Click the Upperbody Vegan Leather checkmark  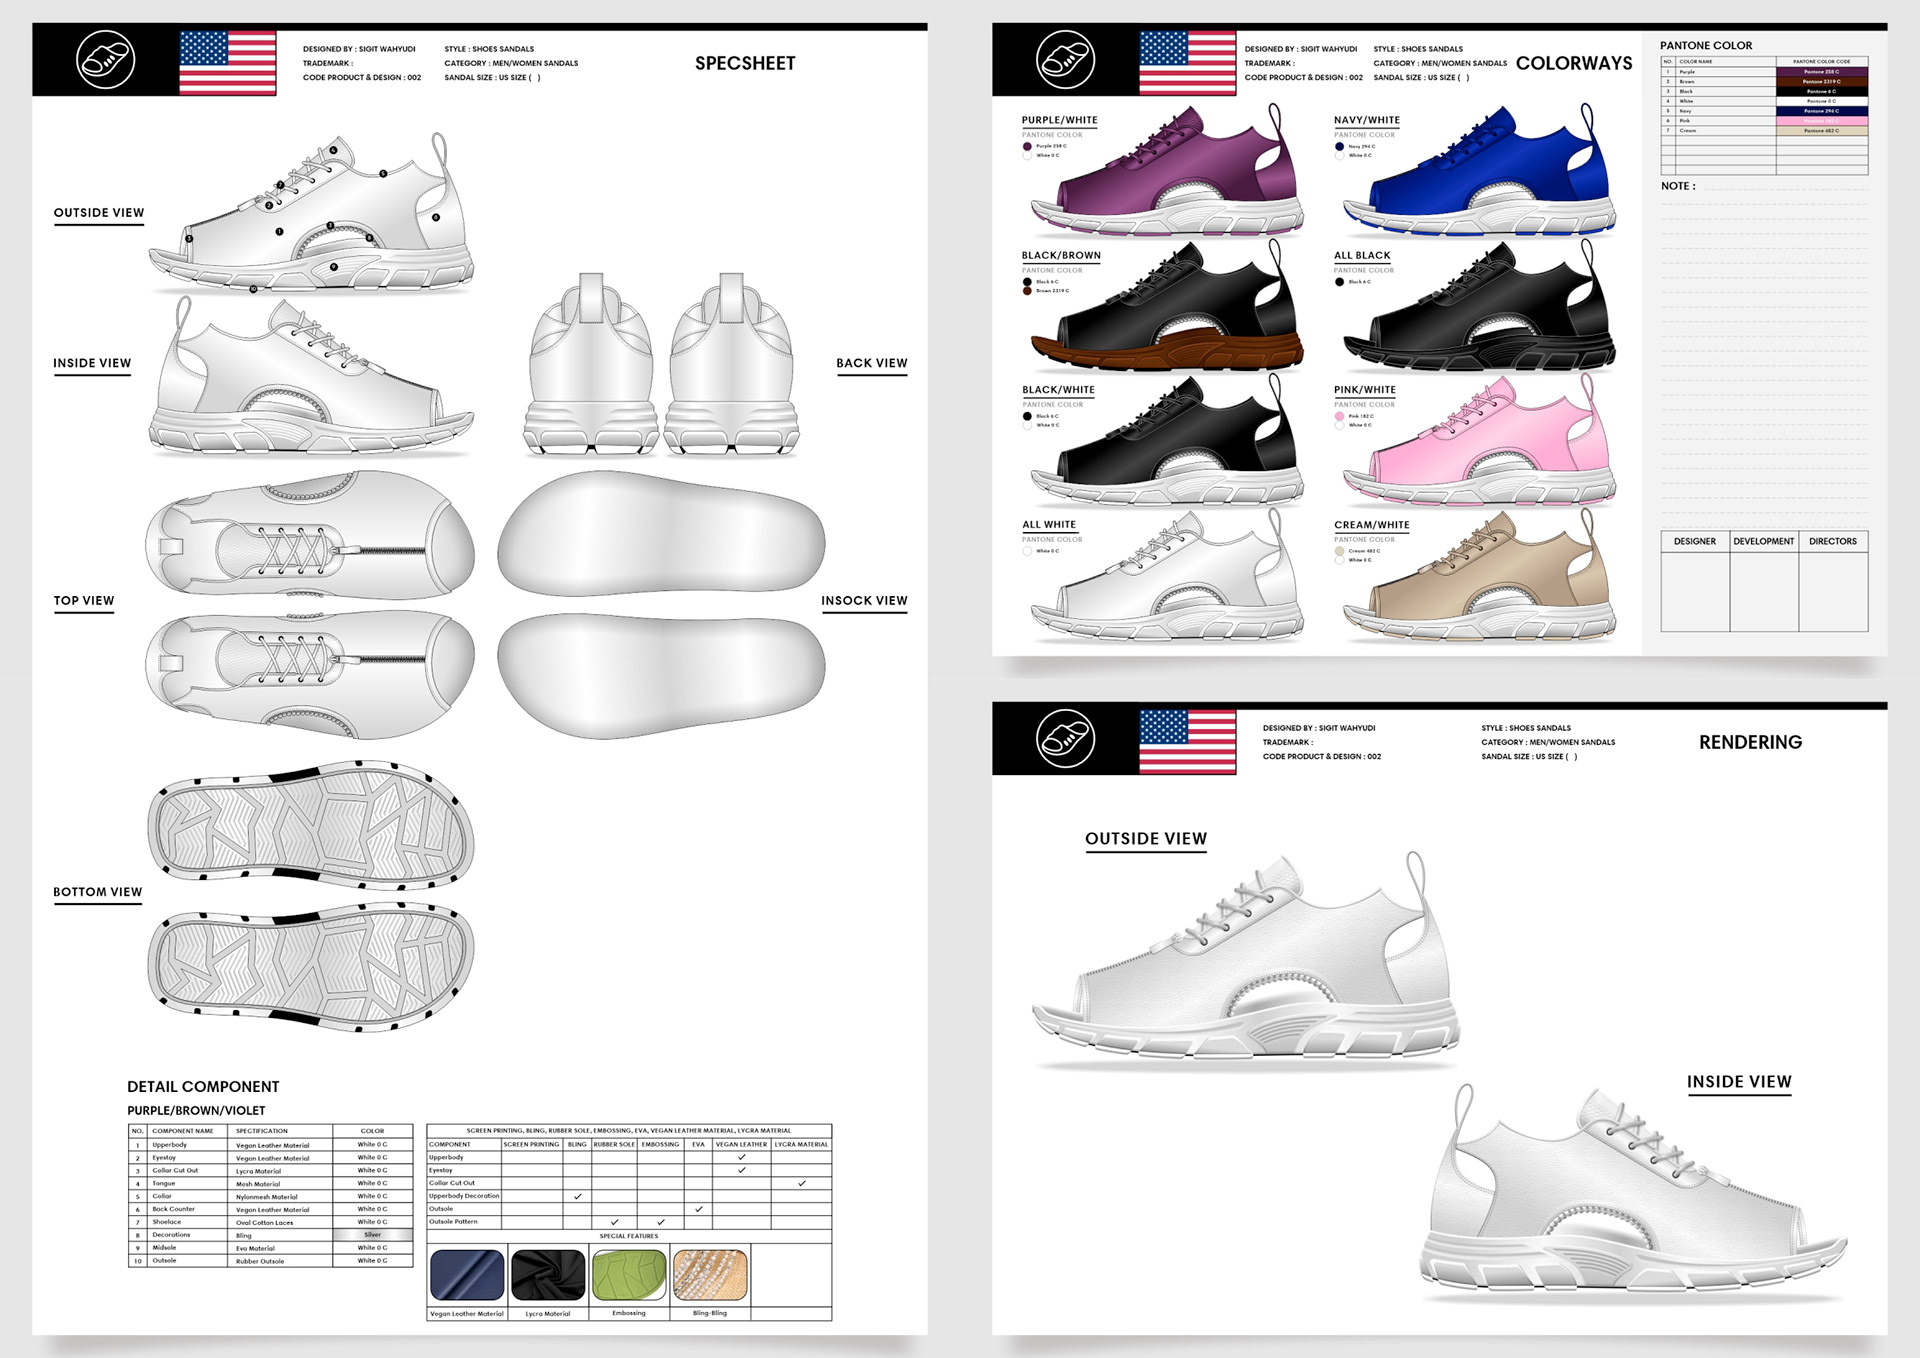(x=741, y=1157)
